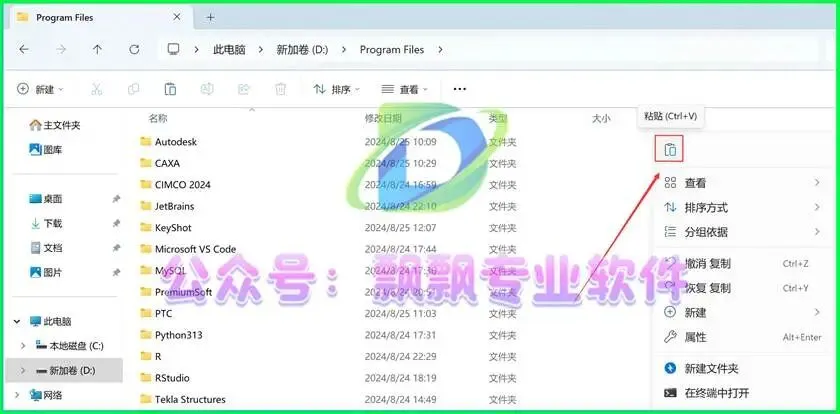Click the Delete trash toolbar icon
This screenshot has height=414, width=840.
pyautogui.click(x=280, y=89)
